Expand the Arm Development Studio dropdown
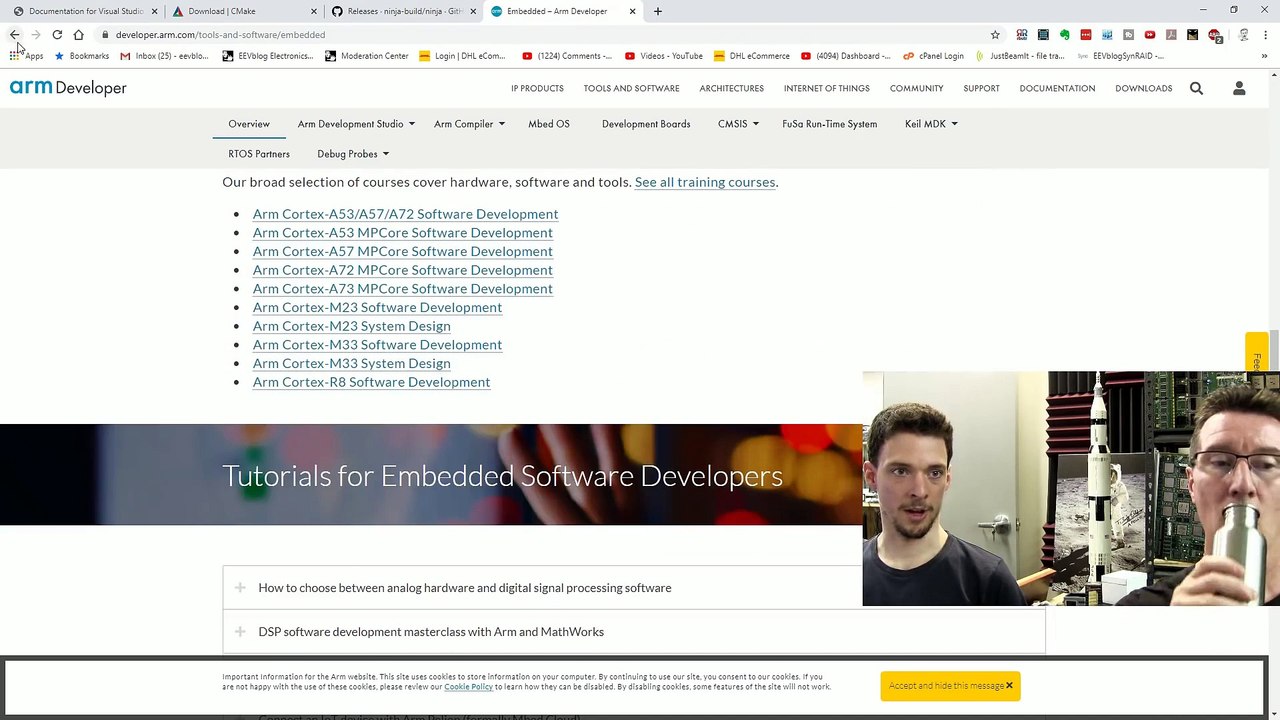Image resolution: width=1280 pixels, height=720 pixels. point(356,124)
